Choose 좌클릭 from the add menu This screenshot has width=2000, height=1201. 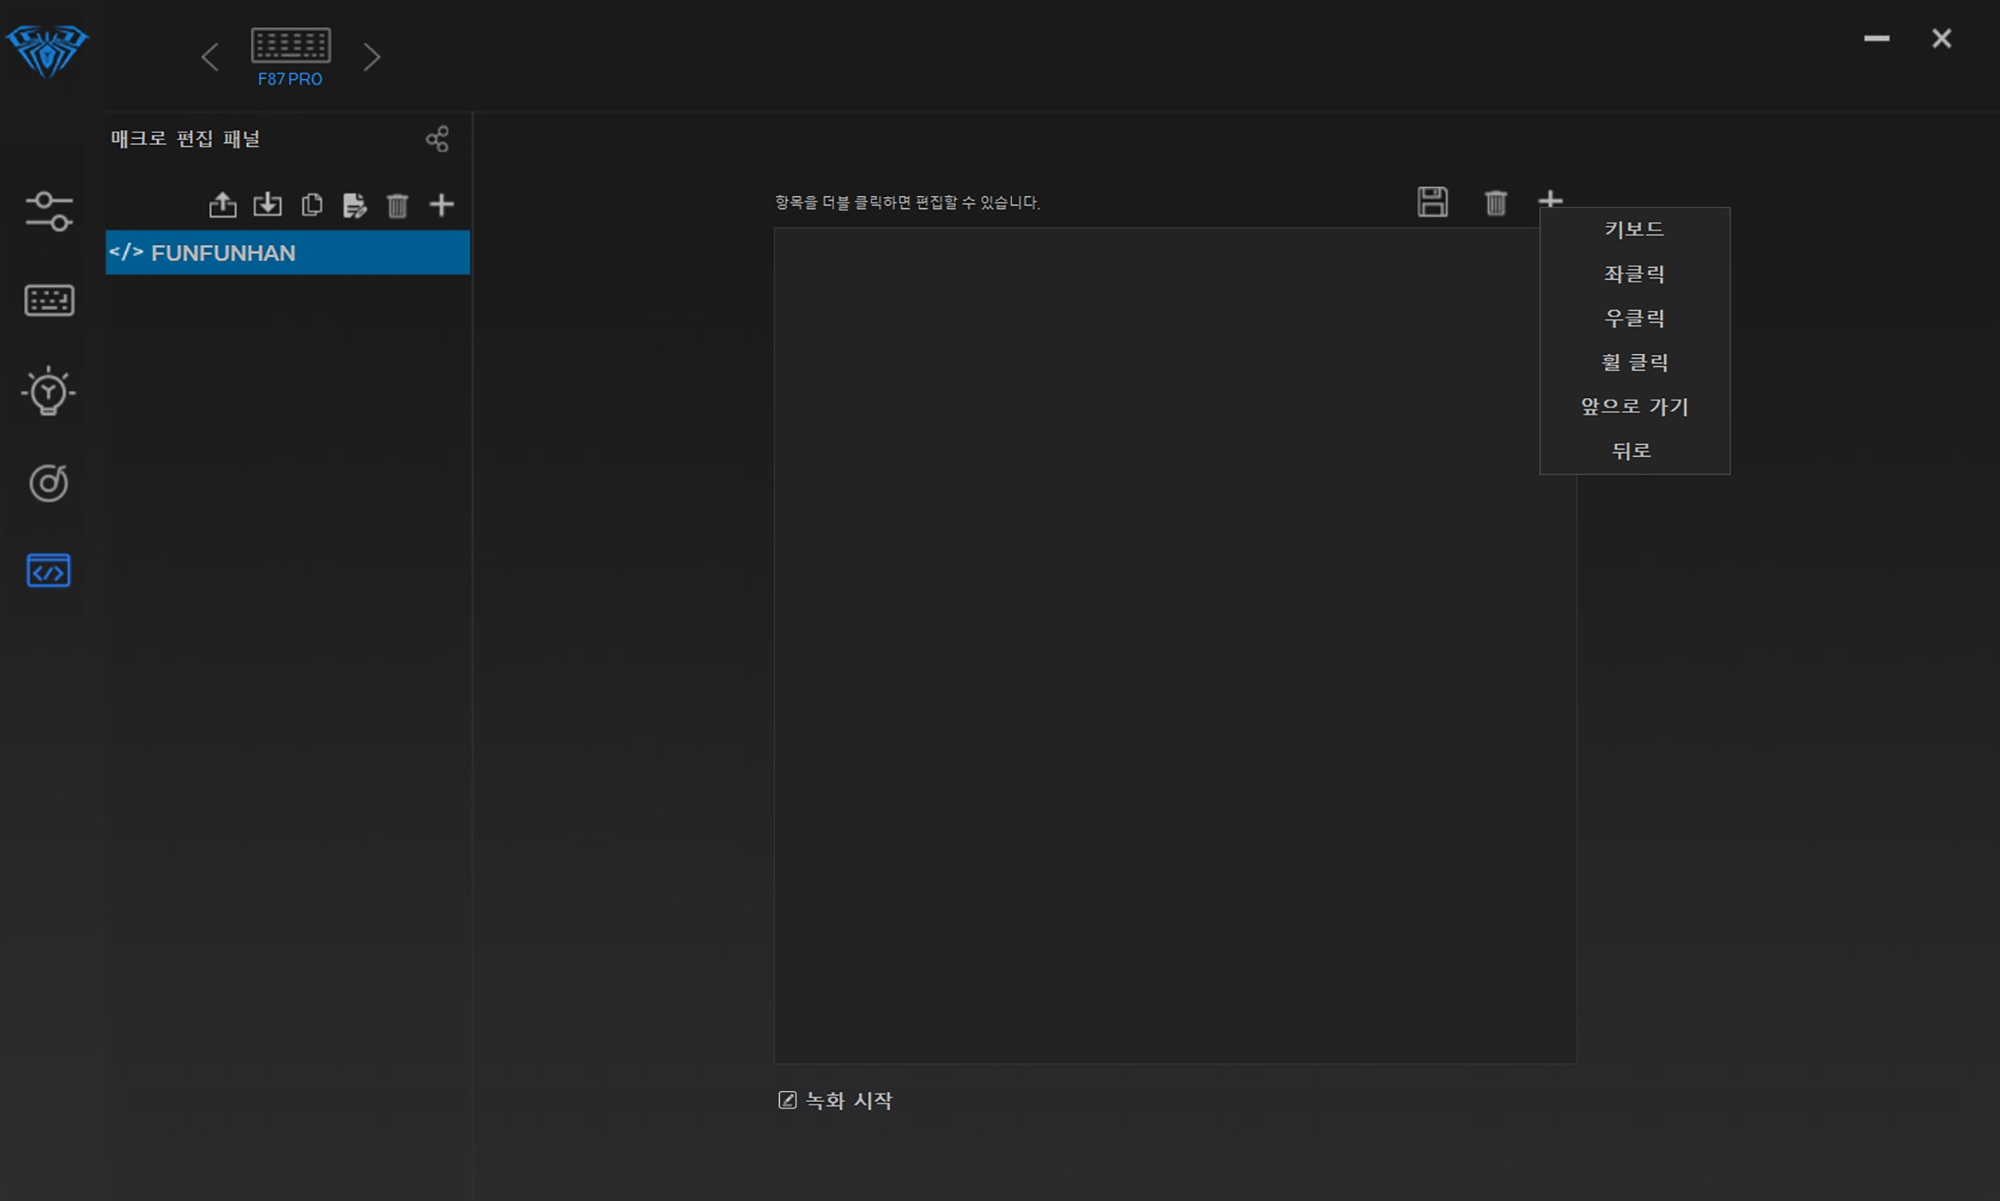coord(1634,274)
